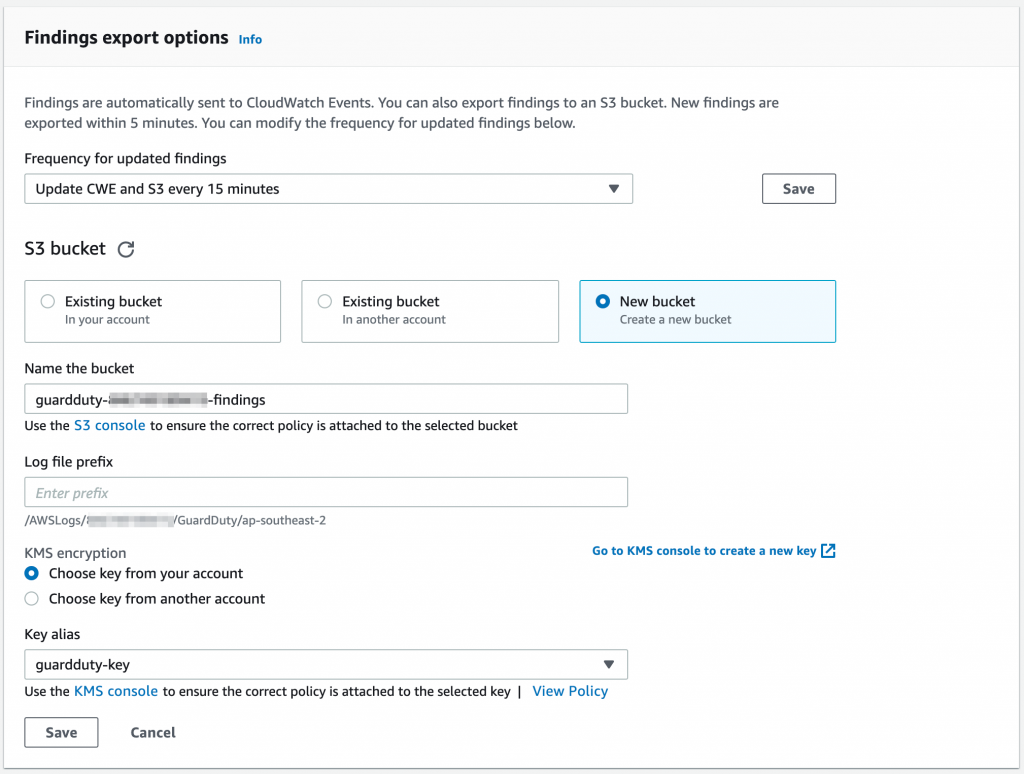This screenshot has height=774, width=1024.
Task: Click the Name the bucket input field
Action: pyautogui.click(x=326, y=399)
